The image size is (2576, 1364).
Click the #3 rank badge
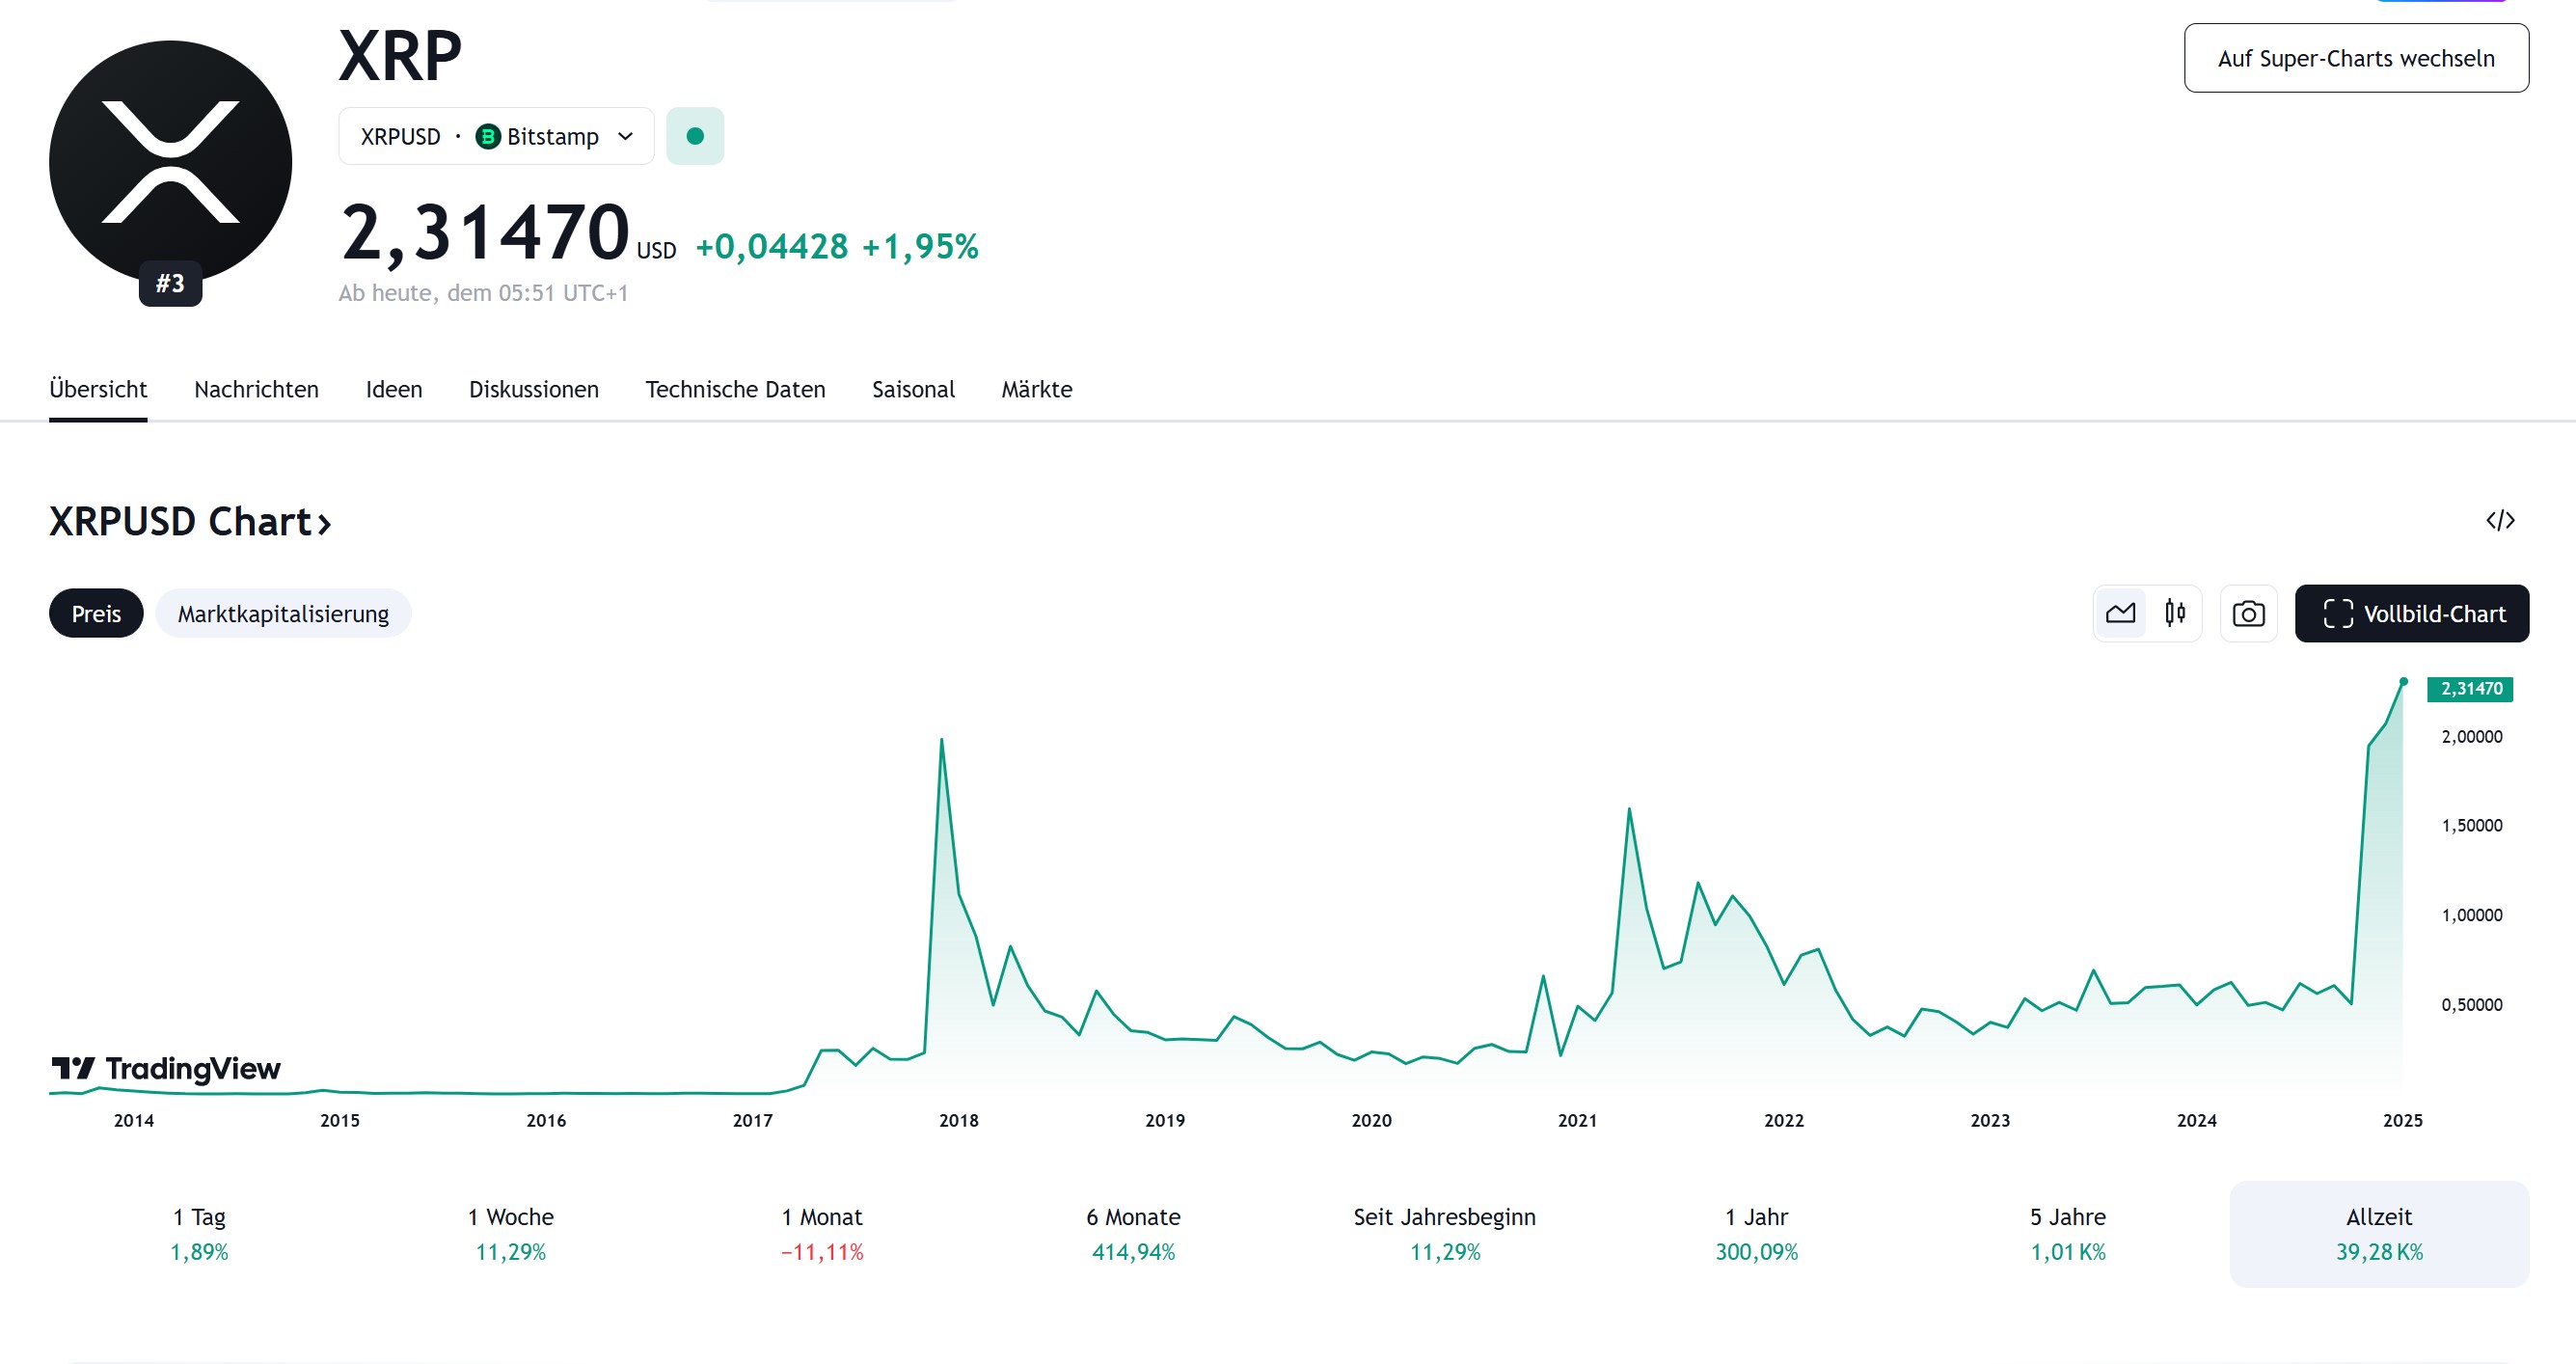point(170,284)
